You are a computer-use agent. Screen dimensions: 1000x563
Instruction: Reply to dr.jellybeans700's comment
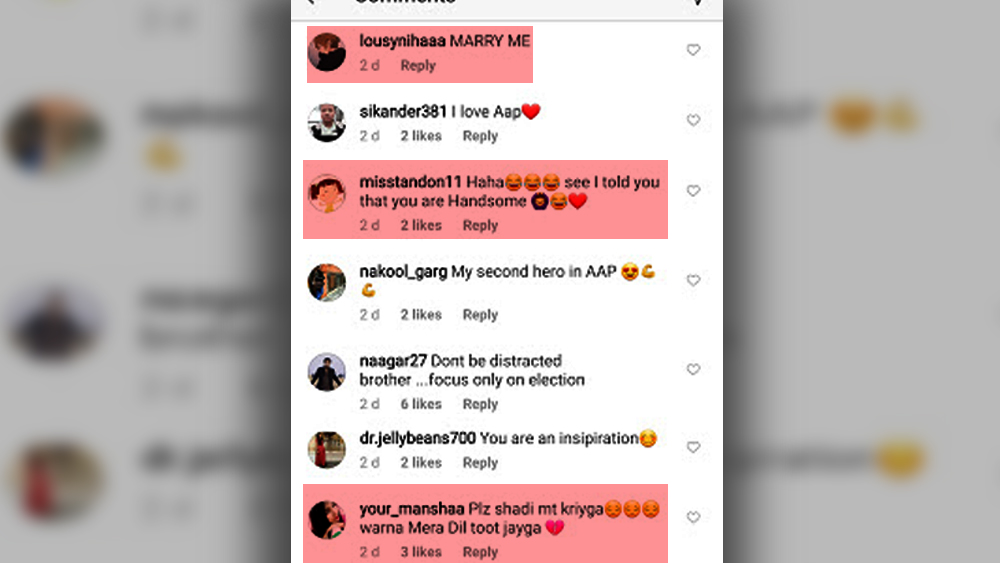click(x=480, y=463)
